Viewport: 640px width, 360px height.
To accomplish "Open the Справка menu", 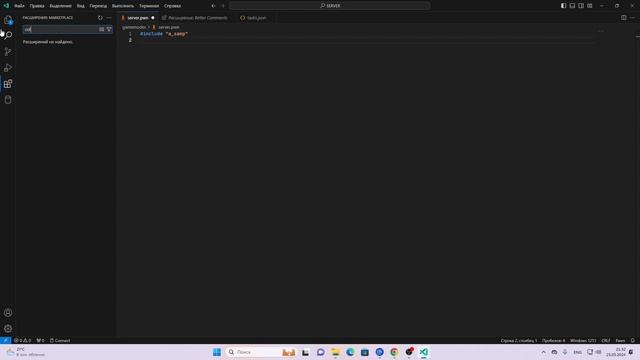I will pyautogui.click(x=172, y=6).
